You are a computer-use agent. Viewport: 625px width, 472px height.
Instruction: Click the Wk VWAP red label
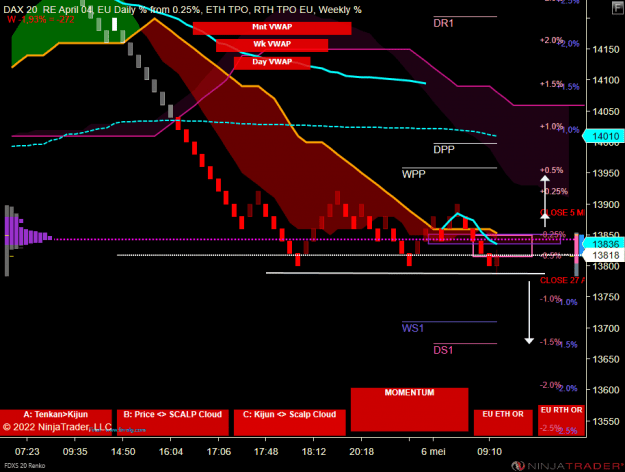coord(272,45)
